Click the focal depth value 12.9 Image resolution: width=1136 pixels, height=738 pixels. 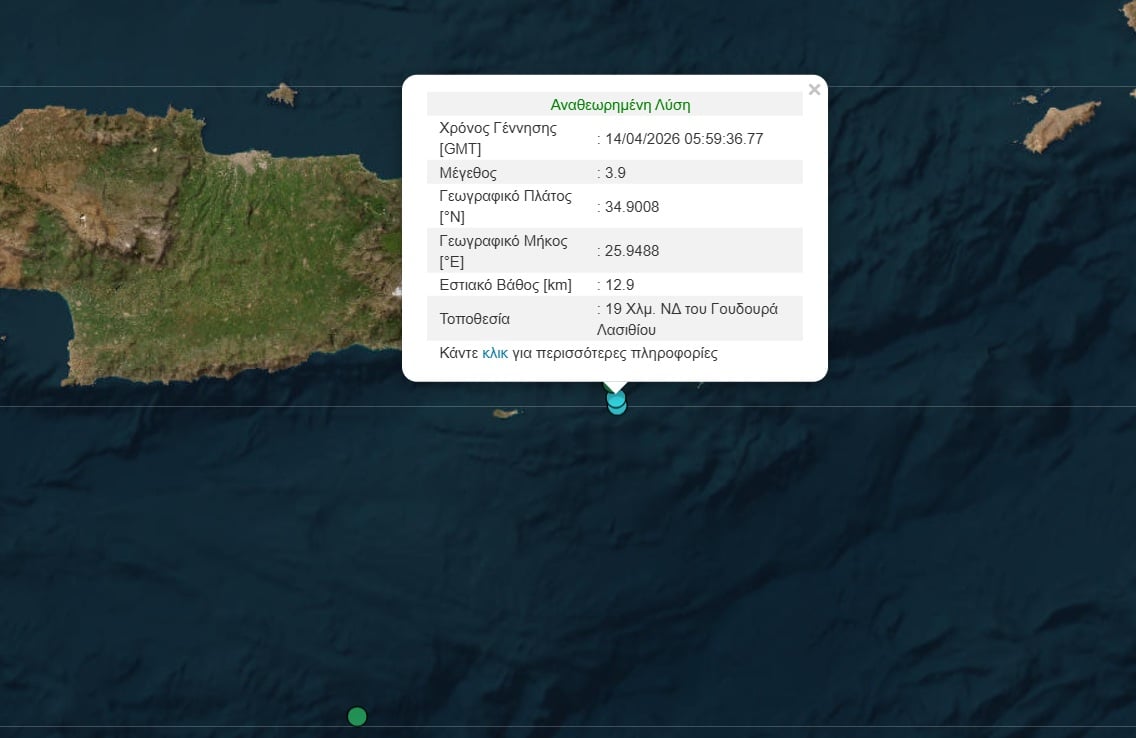coord(618,285)
